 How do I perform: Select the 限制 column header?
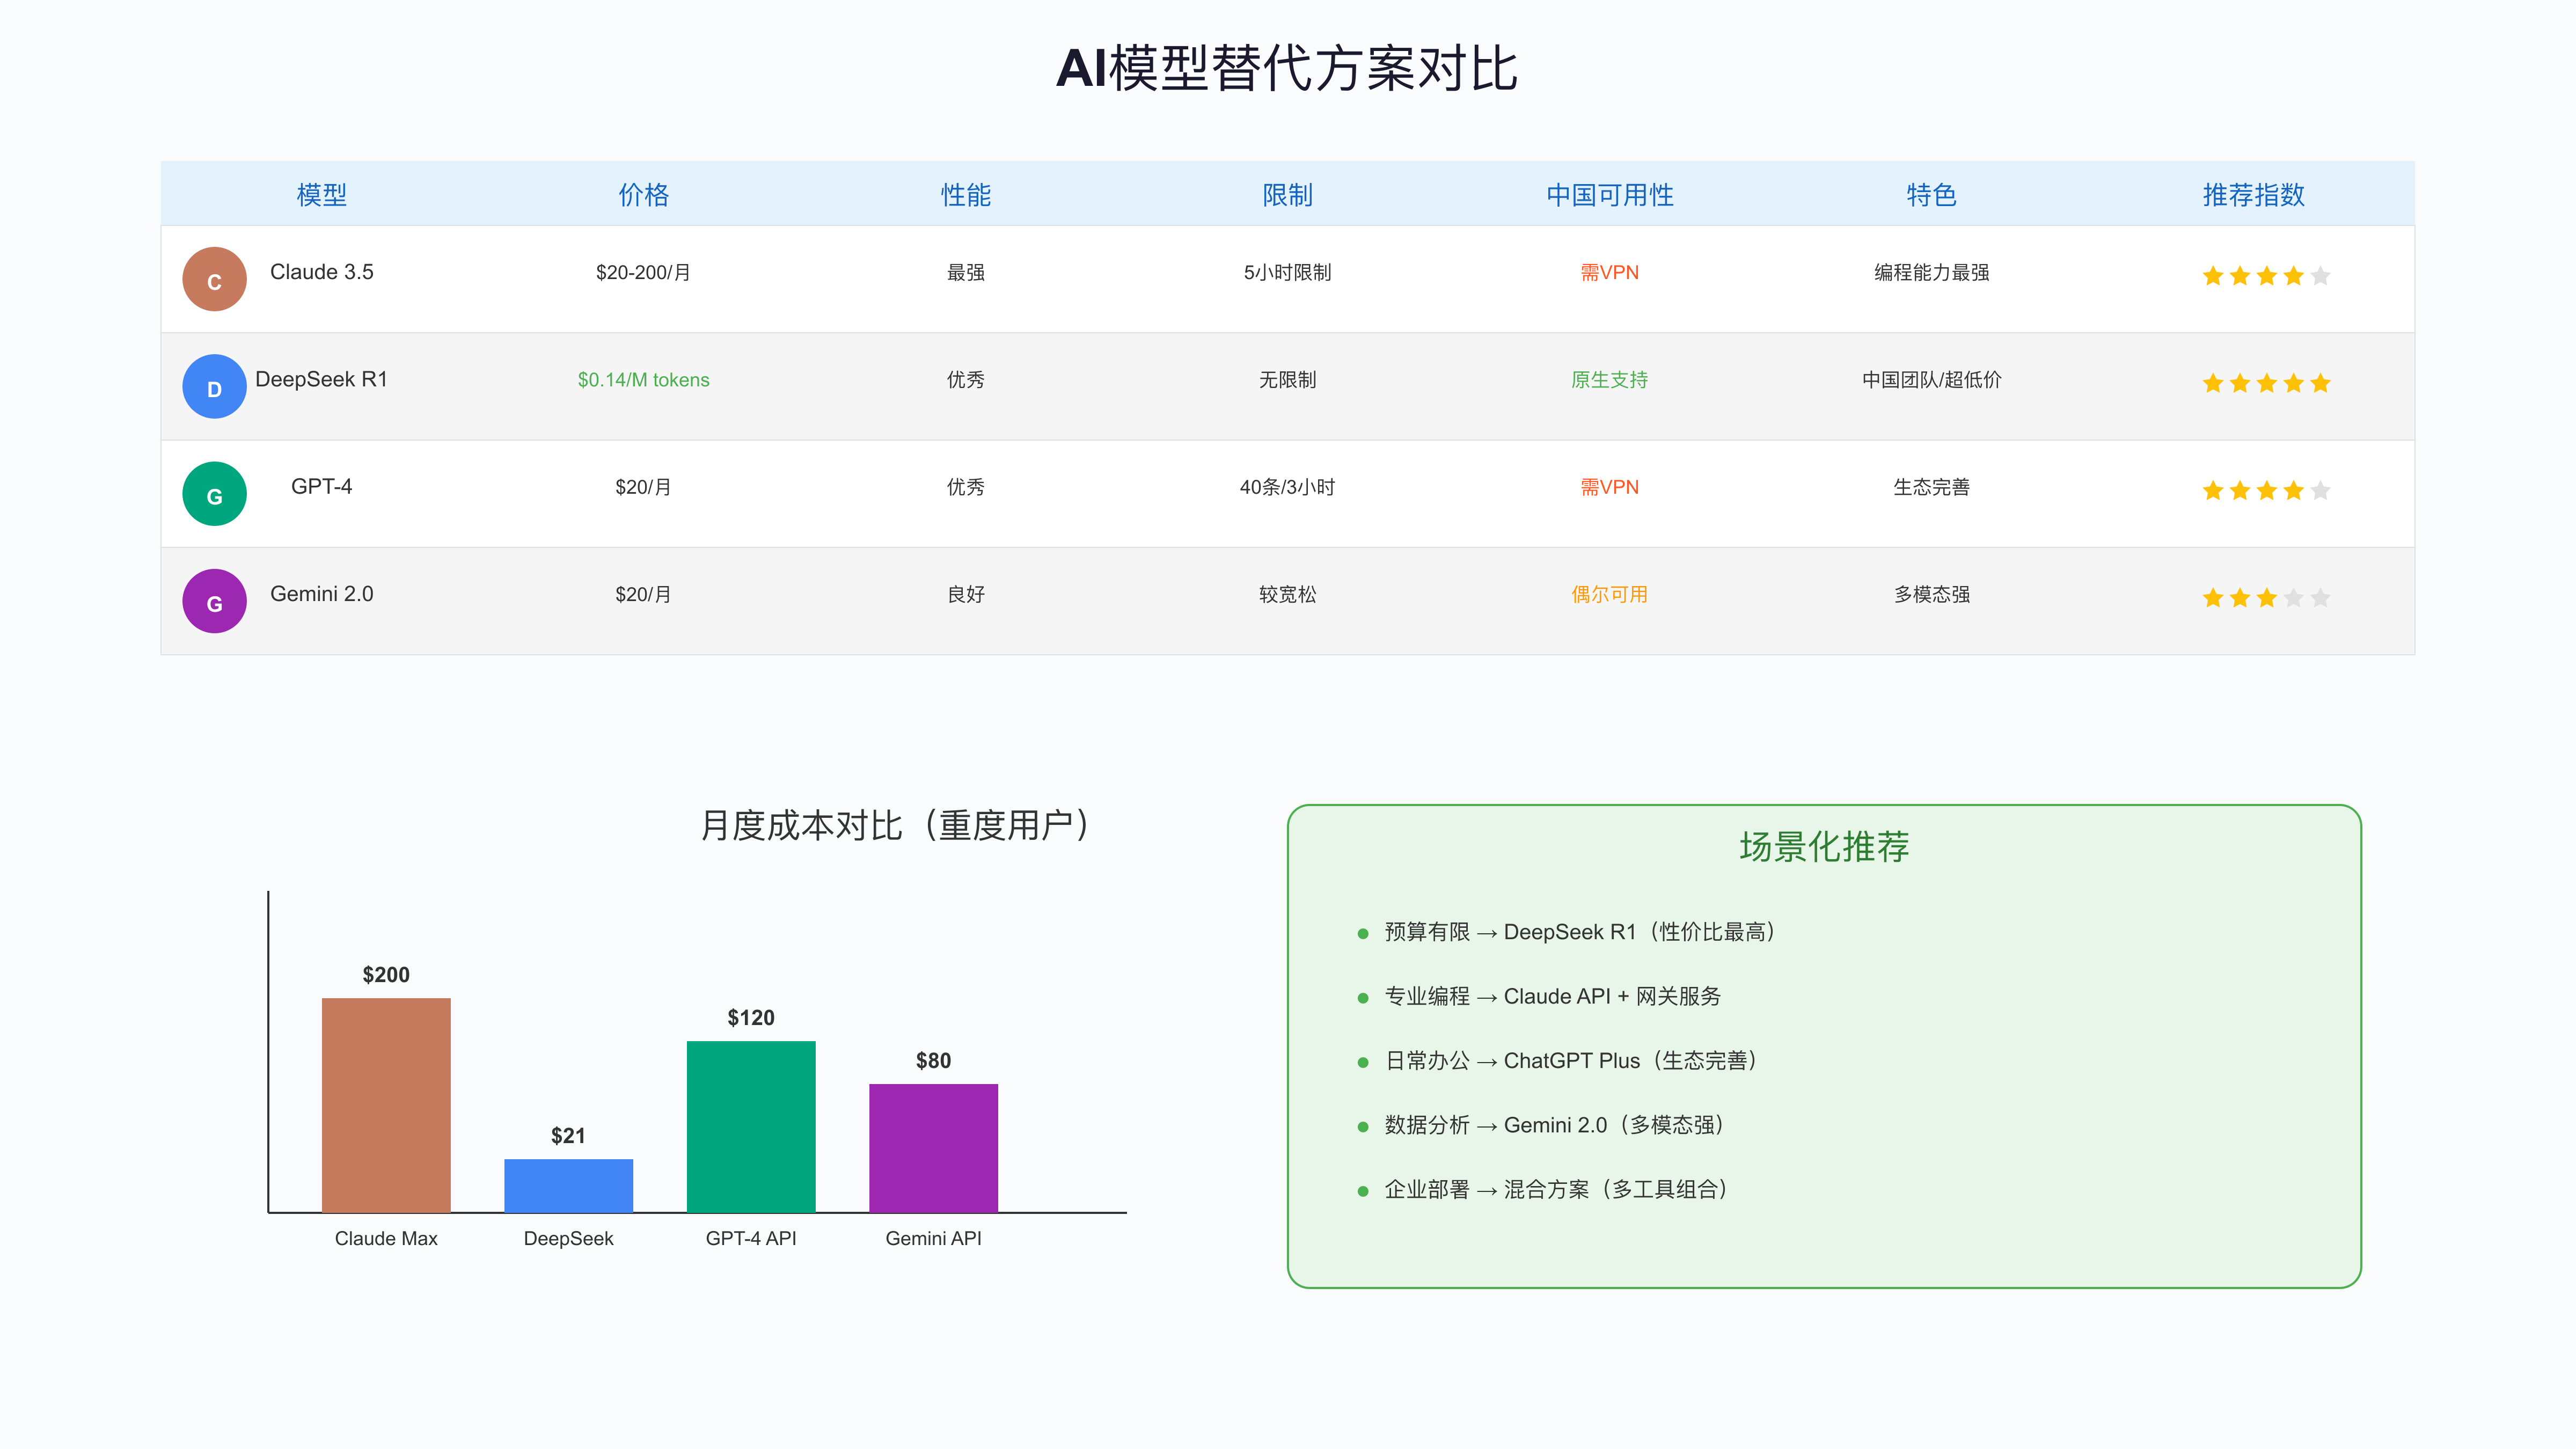(1288, 195)
